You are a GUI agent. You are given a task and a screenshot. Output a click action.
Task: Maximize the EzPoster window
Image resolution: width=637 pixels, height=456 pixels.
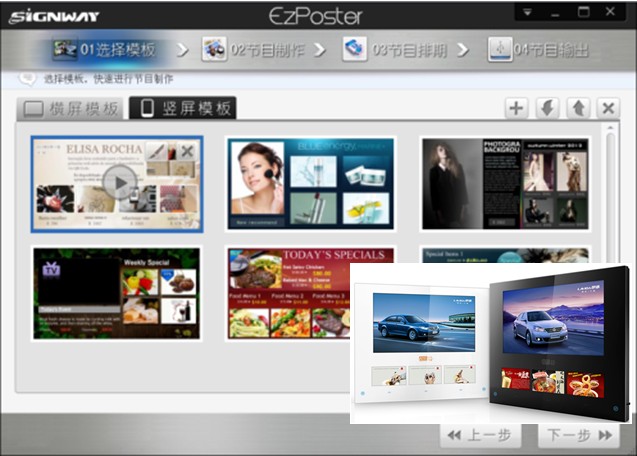583,12
